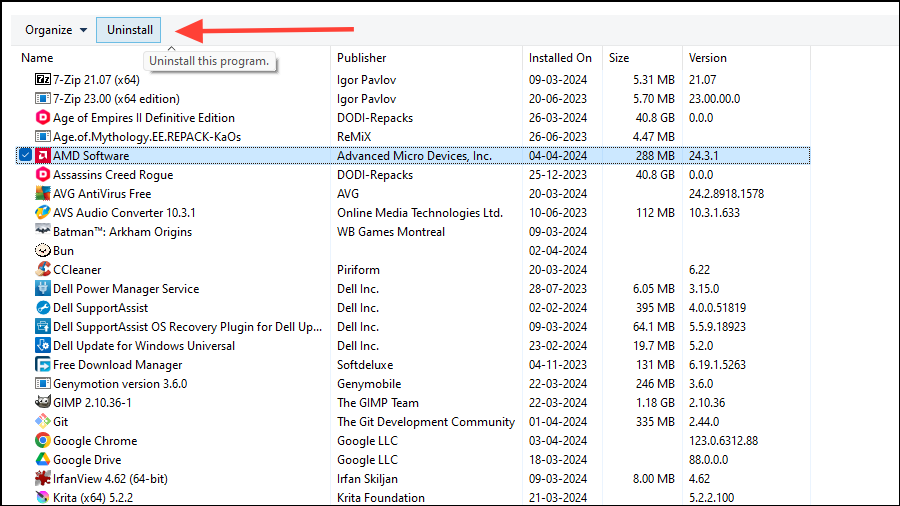Click the 7-Zip 23.00 (x64 edition) icon
900x506 pixels.
coord(42,99)
